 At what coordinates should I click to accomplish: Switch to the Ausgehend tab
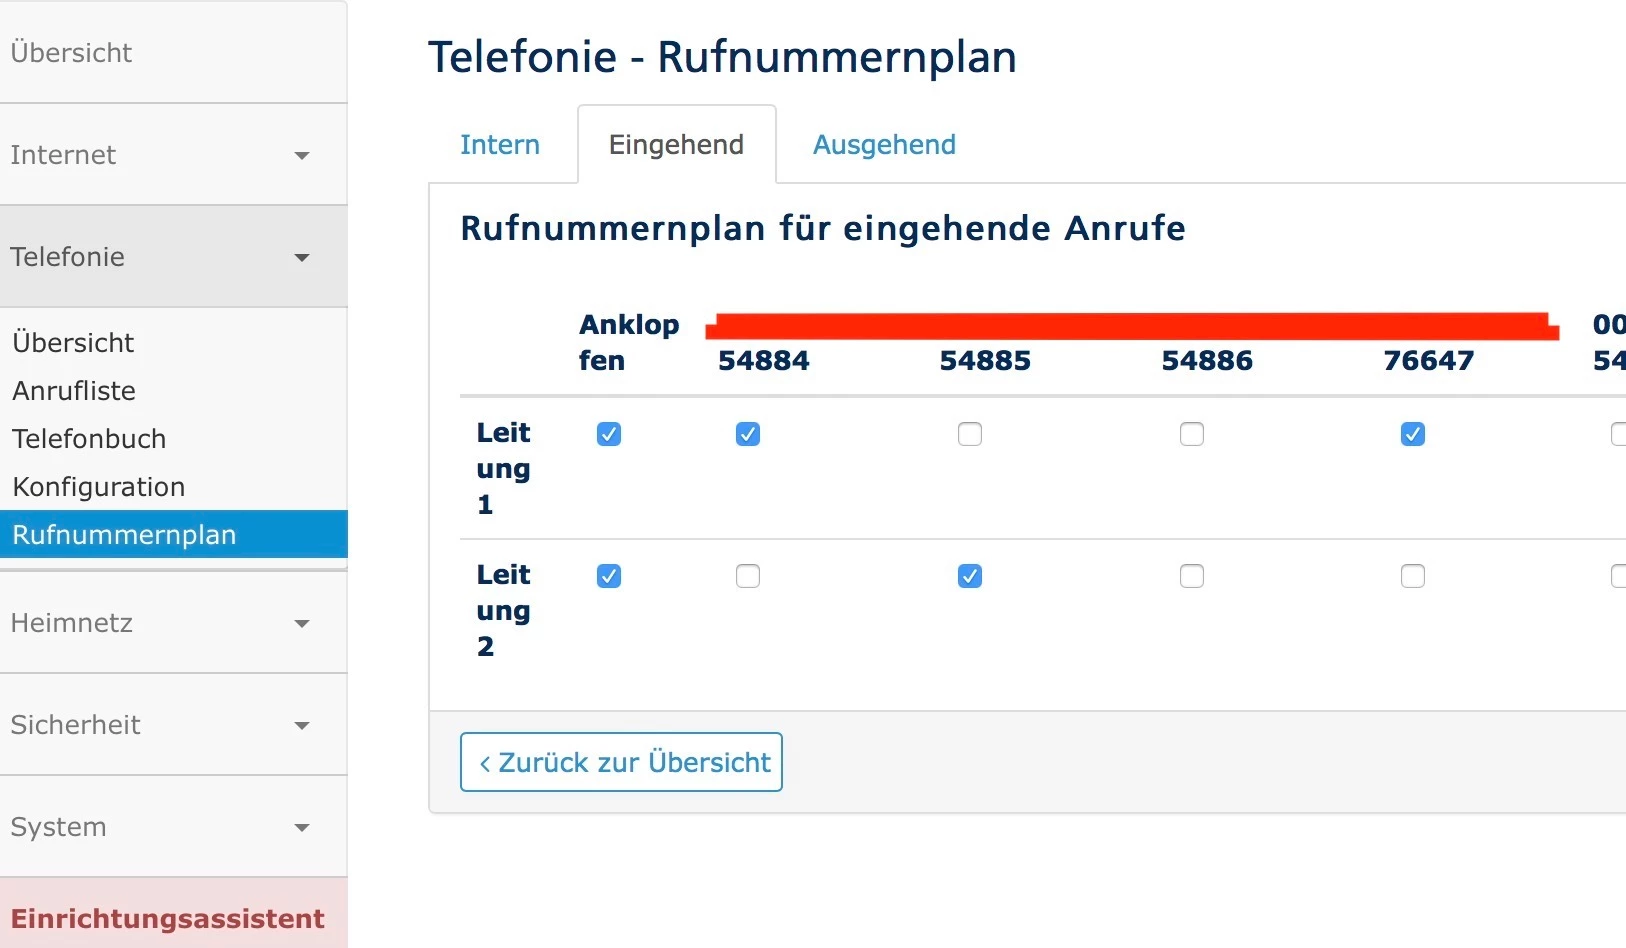click(x=884, y=145)
